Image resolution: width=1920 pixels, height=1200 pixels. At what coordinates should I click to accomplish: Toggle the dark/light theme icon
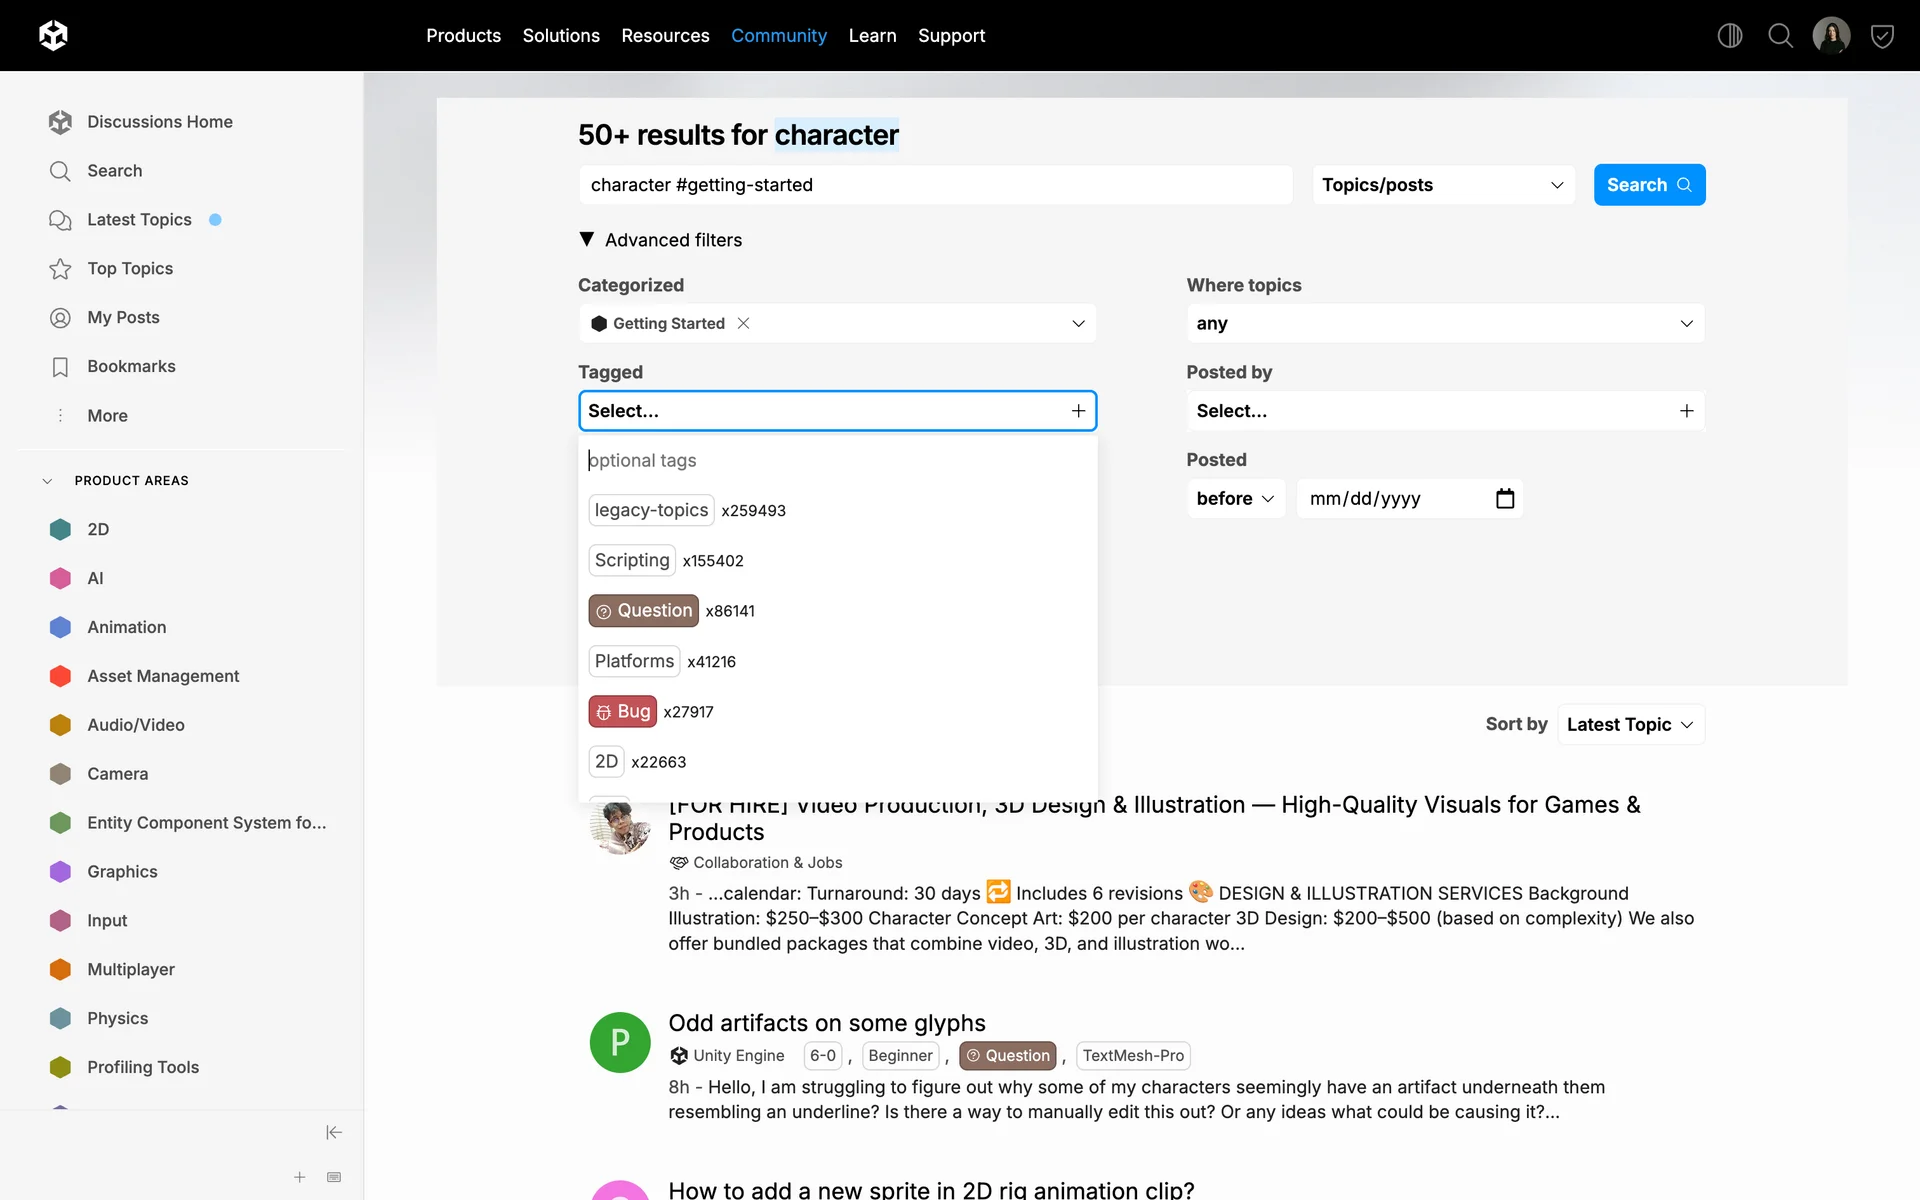pos(1729,36)
